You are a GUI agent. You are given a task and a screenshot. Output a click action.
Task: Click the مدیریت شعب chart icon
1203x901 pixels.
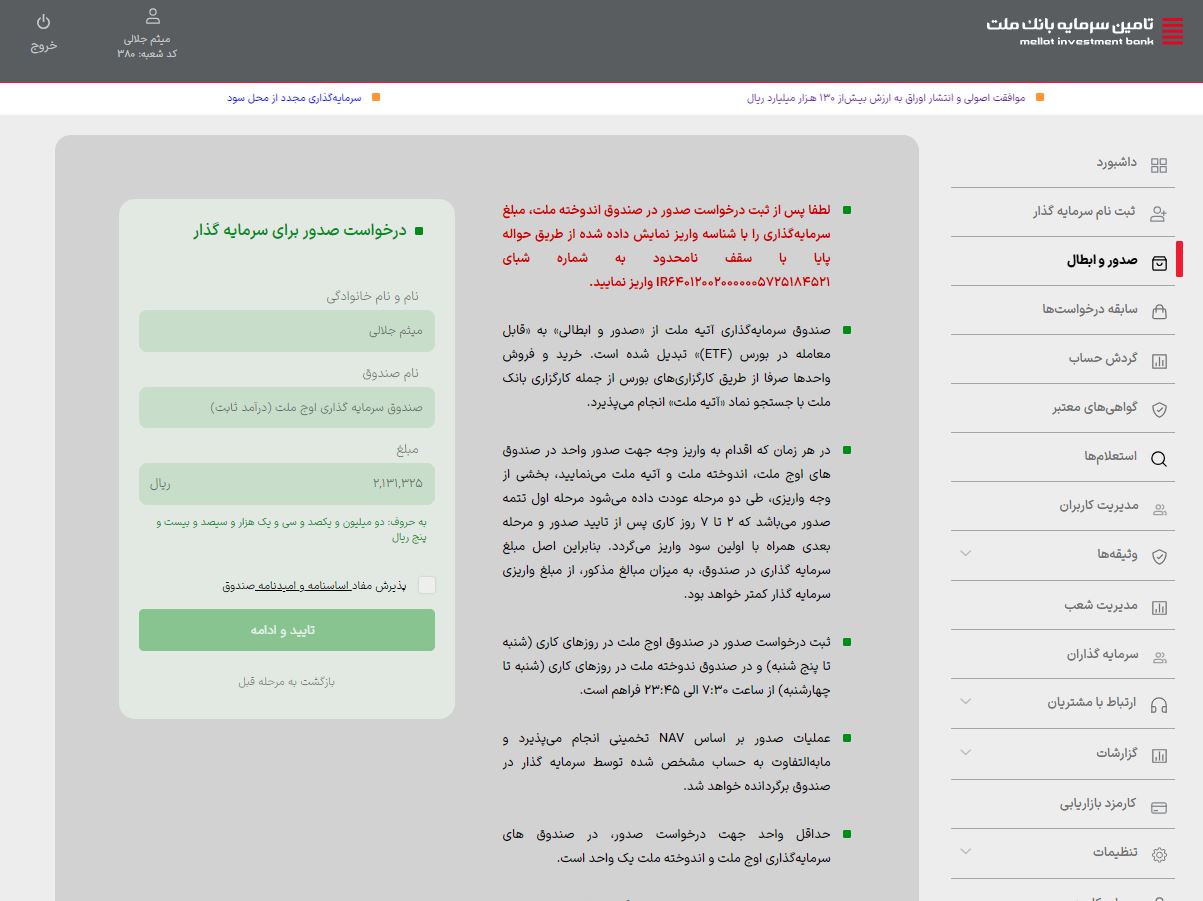(x=1159, y=607)
